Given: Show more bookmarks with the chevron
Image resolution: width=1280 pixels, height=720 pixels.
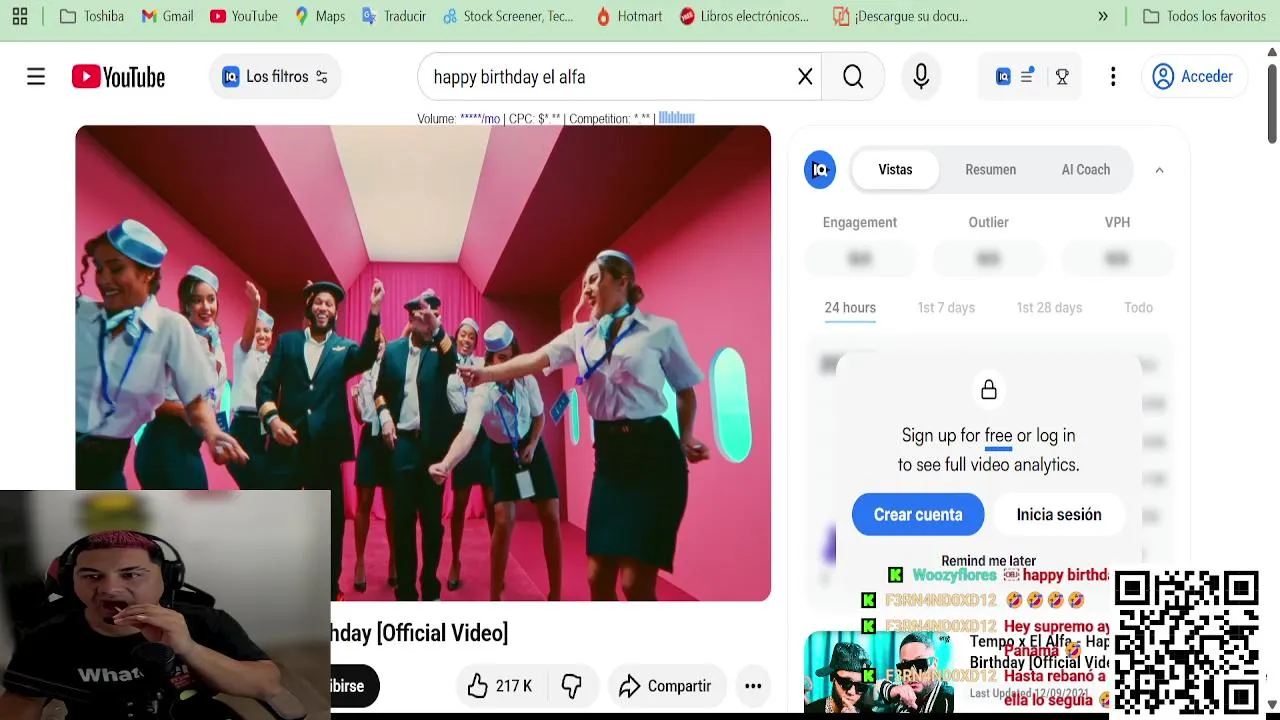Looking at the screenshot, I should (x=1103, y=16).
